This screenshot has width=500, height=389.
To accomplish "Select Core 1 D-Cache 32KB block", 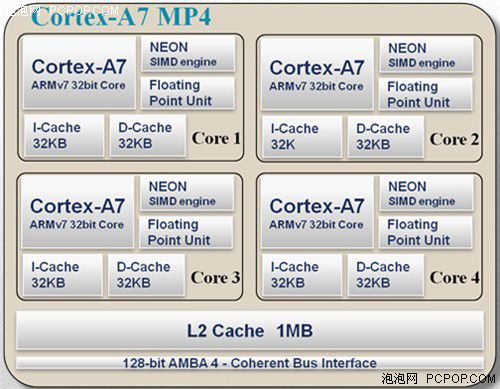I will (x=148, y=135).
